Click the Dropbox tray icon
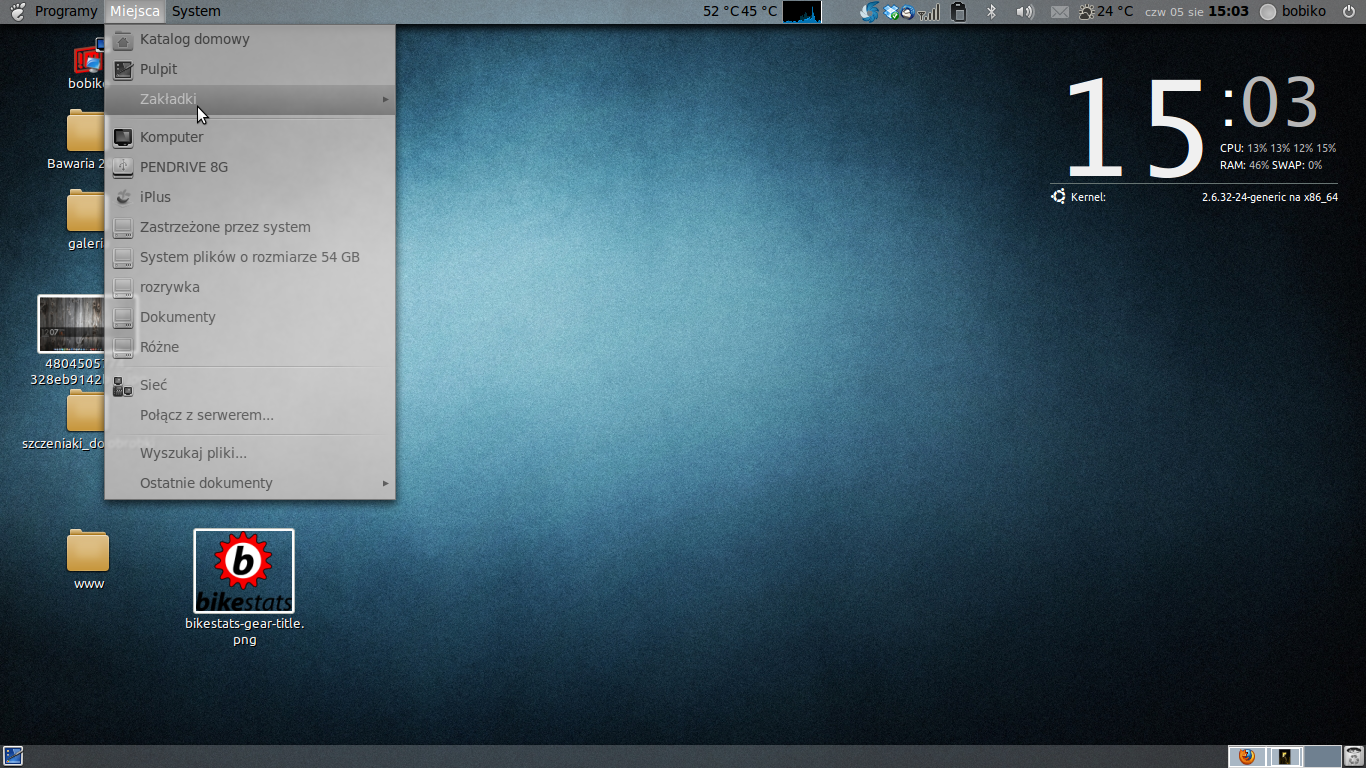The image size is (1366, 768). [890, 11]
